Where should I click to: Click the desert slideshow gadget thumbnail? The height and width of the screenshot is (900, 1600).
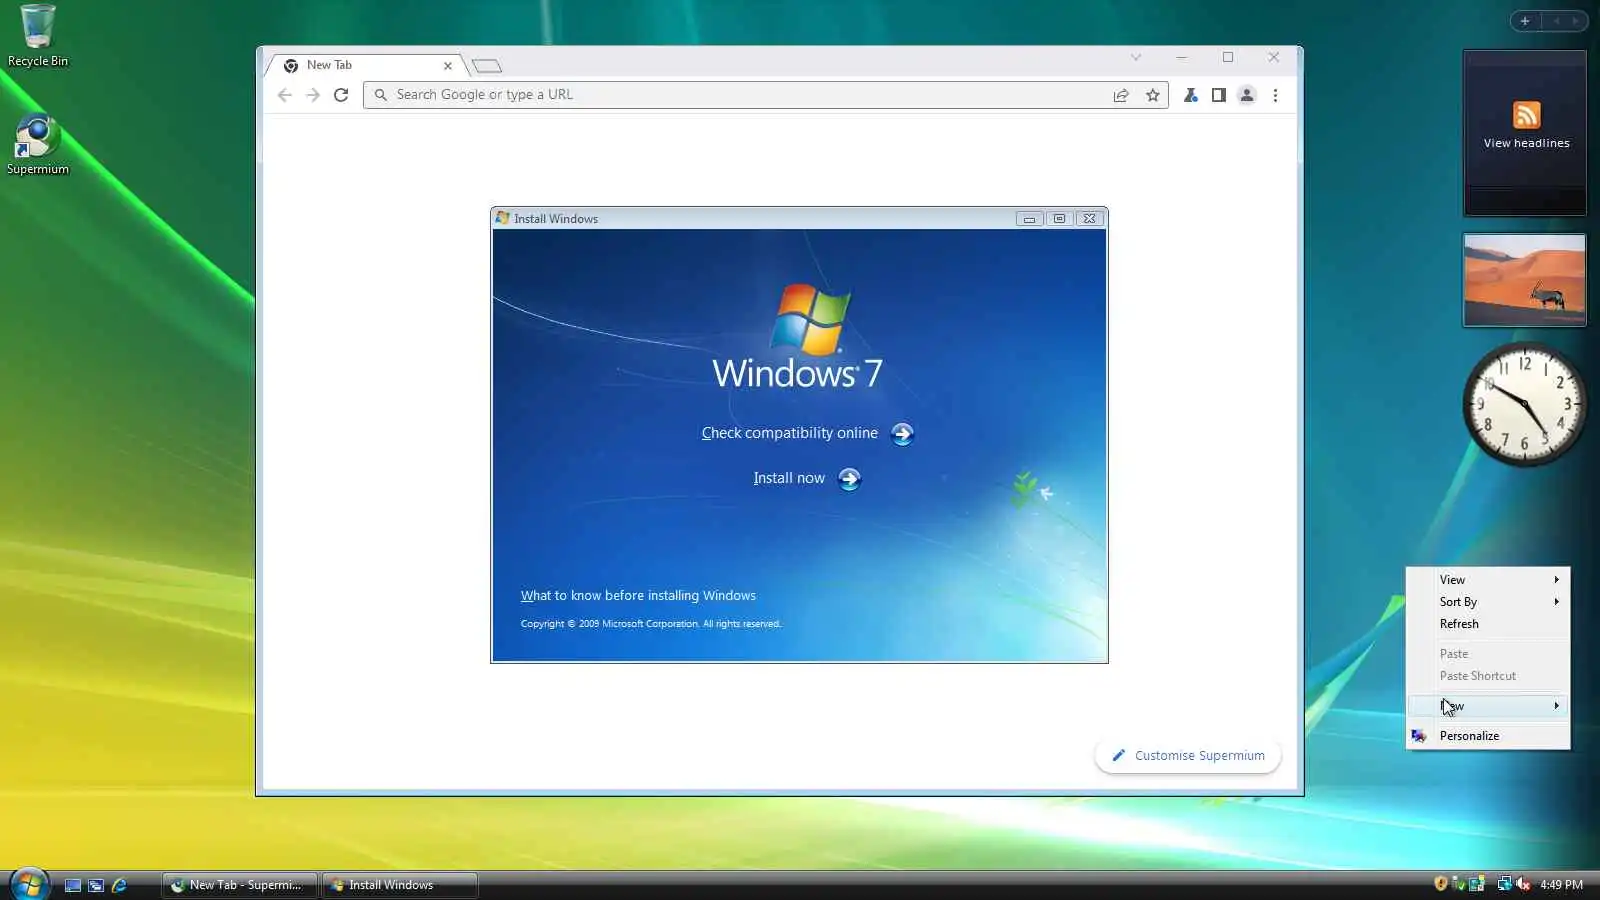1525,280
